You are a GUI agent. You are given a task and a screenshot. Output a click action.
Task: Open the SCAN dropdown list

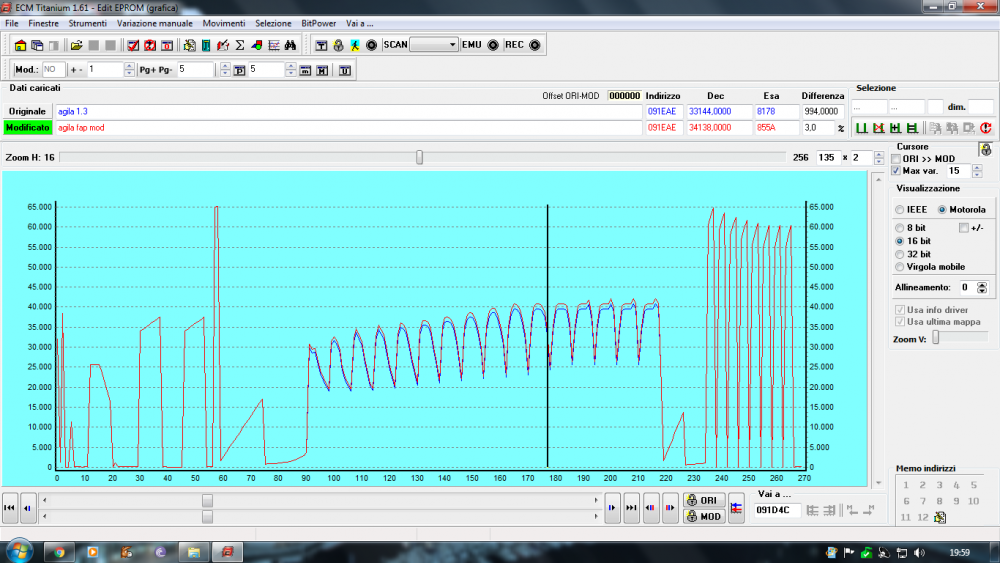[452, 45]
